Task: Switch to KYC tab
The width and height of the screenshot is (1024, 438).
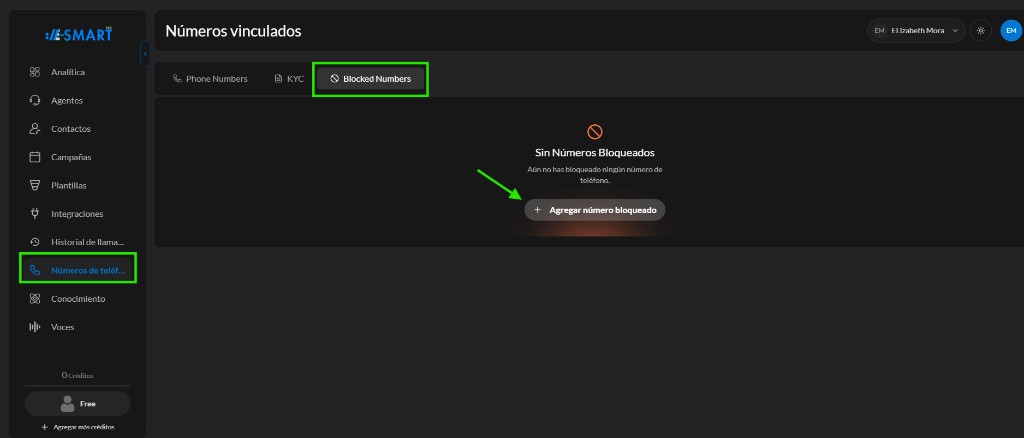Action: click(289, 79)
